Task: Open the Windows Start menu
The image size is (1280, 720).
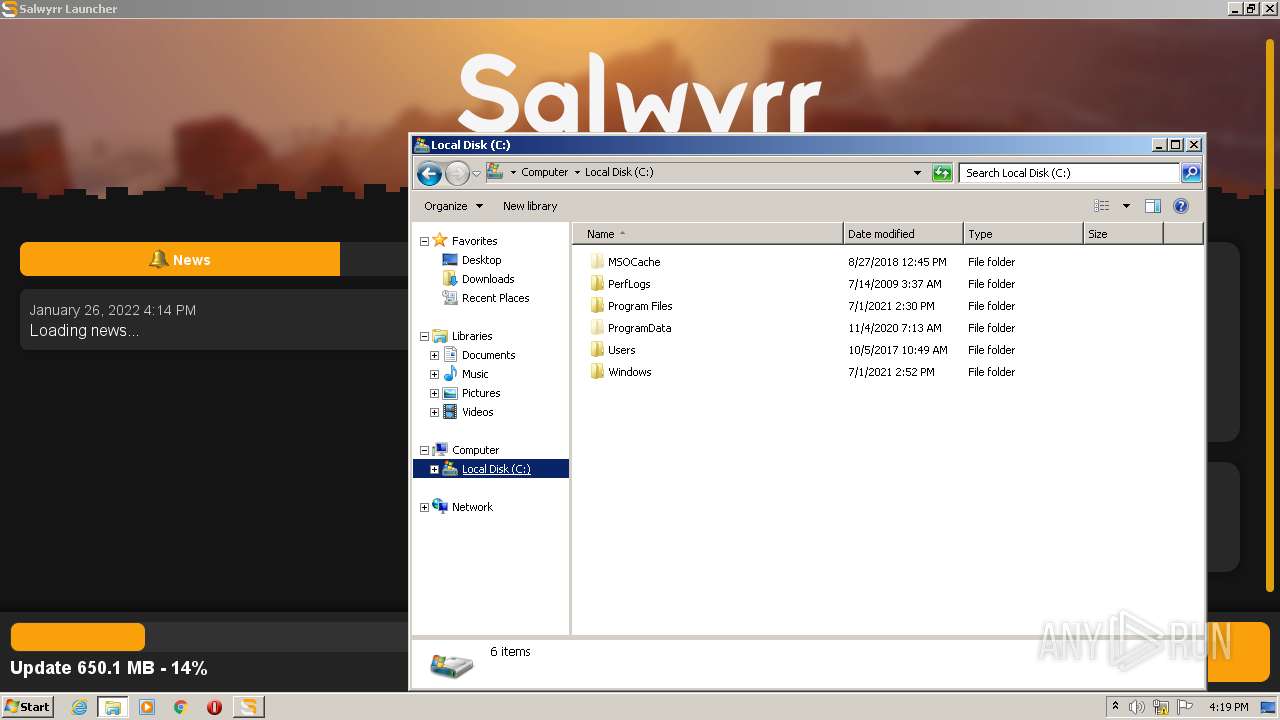Action: (x=27, y=706)
